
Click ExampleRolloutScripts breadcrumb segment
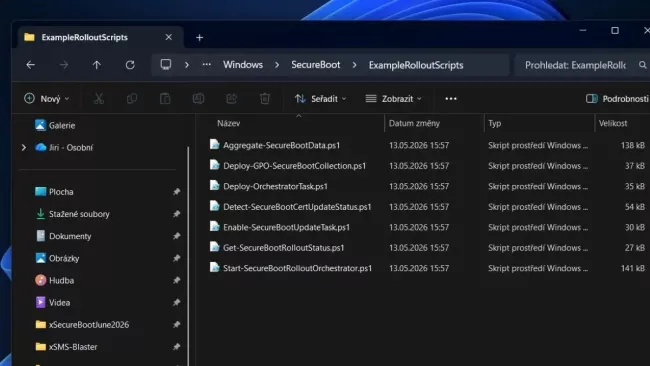tap(416, 65)
